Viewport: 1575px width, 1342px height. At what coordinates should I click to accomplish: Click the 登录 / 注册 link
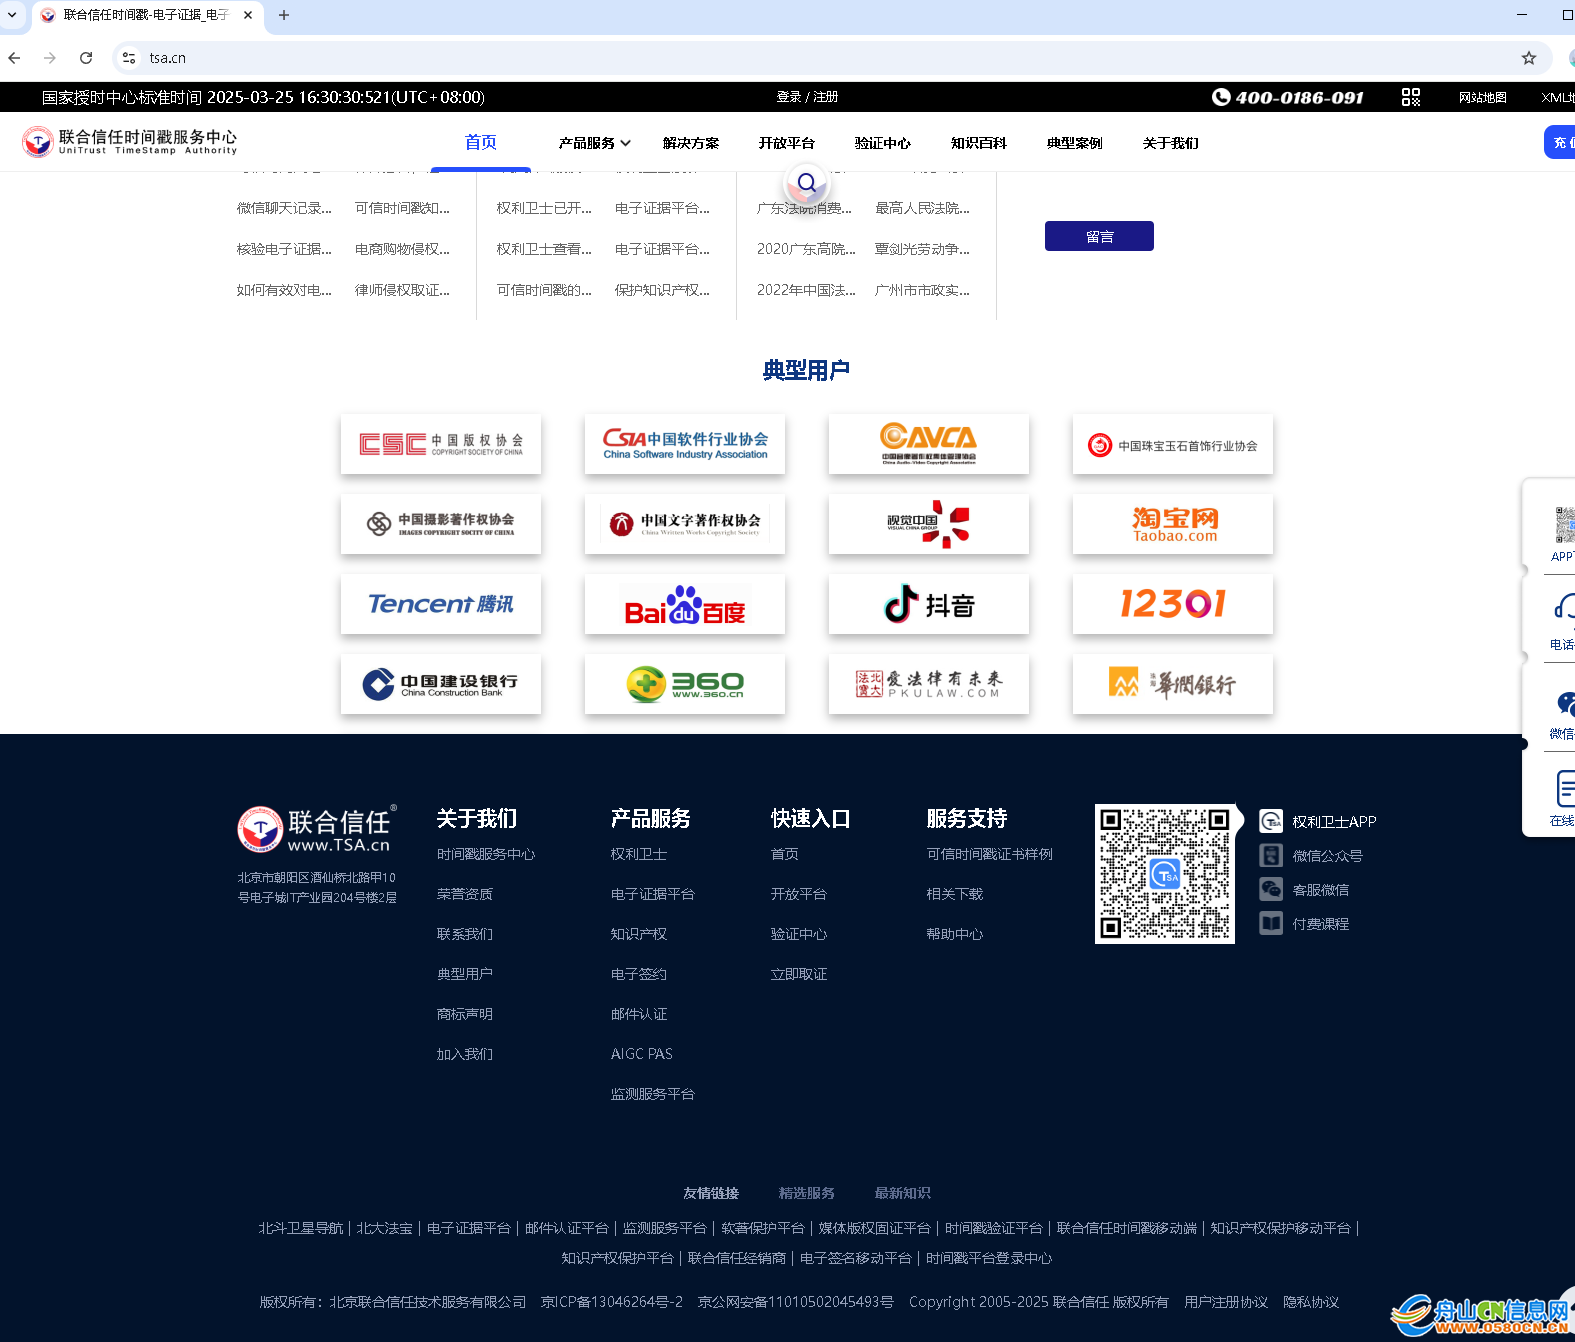point(807,97)
